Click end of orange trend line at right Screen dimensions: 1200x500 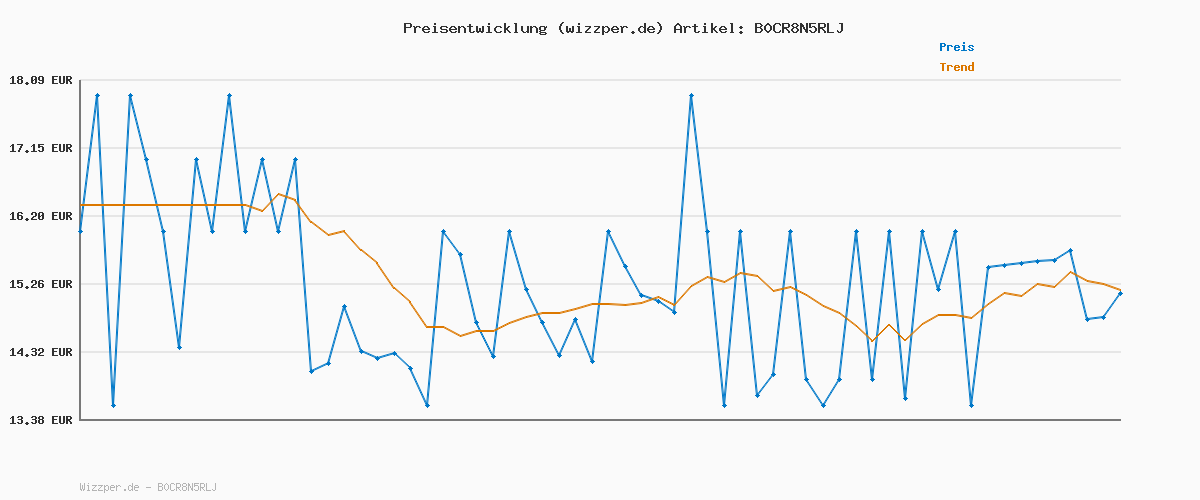(x=1120, y=289)
